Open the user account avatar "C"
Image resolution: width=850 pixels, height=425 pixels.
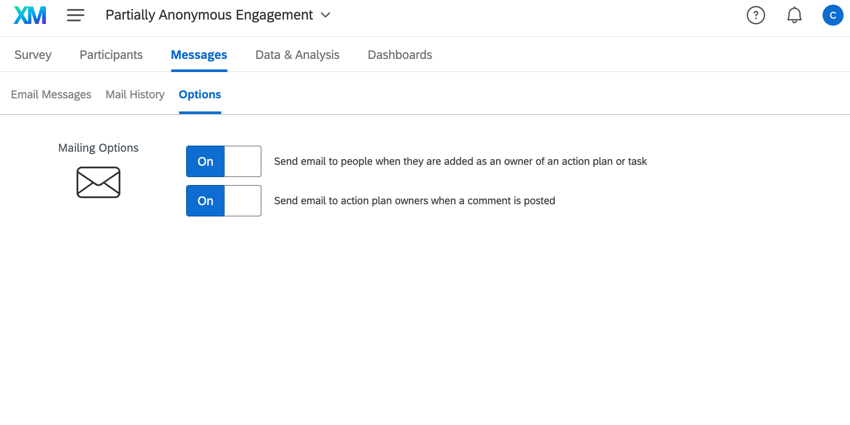(x=833, y=15)
